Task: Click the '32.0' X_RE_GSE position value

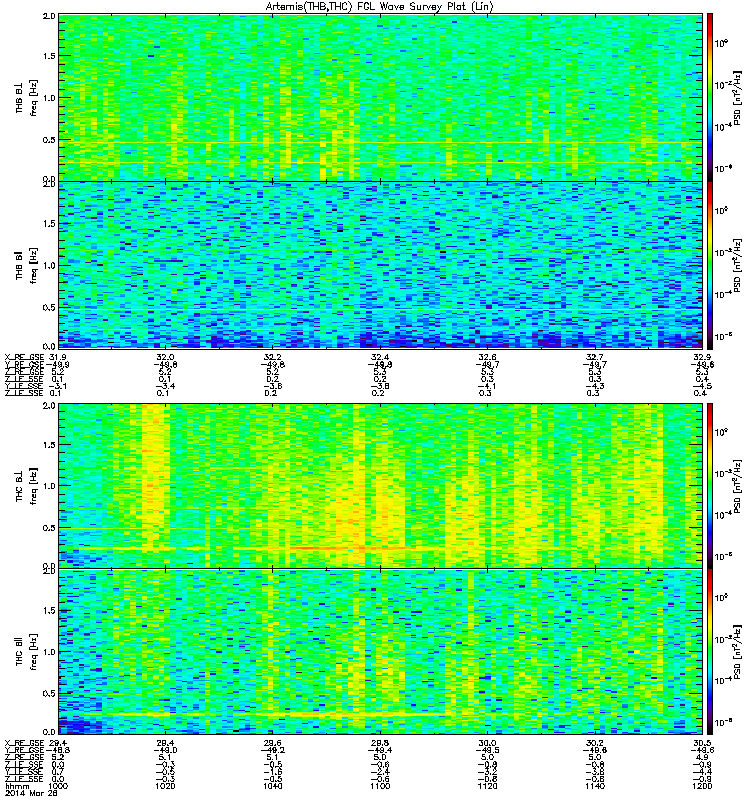Action: click(165, 357)
